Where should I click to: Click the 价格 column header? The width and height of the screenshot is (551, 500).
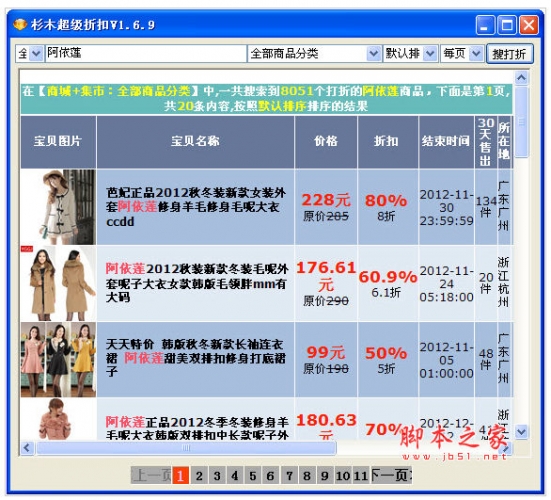(326, 142)
